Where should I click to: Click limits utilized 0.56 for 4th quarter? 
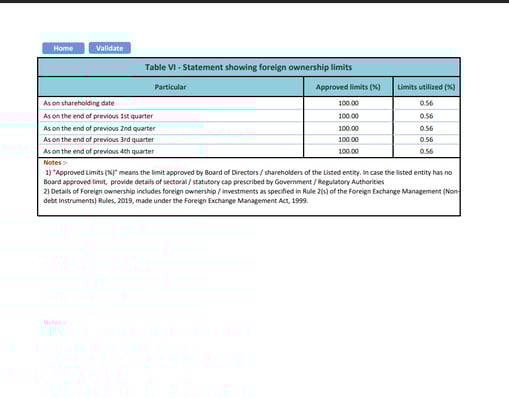[427, 151]
